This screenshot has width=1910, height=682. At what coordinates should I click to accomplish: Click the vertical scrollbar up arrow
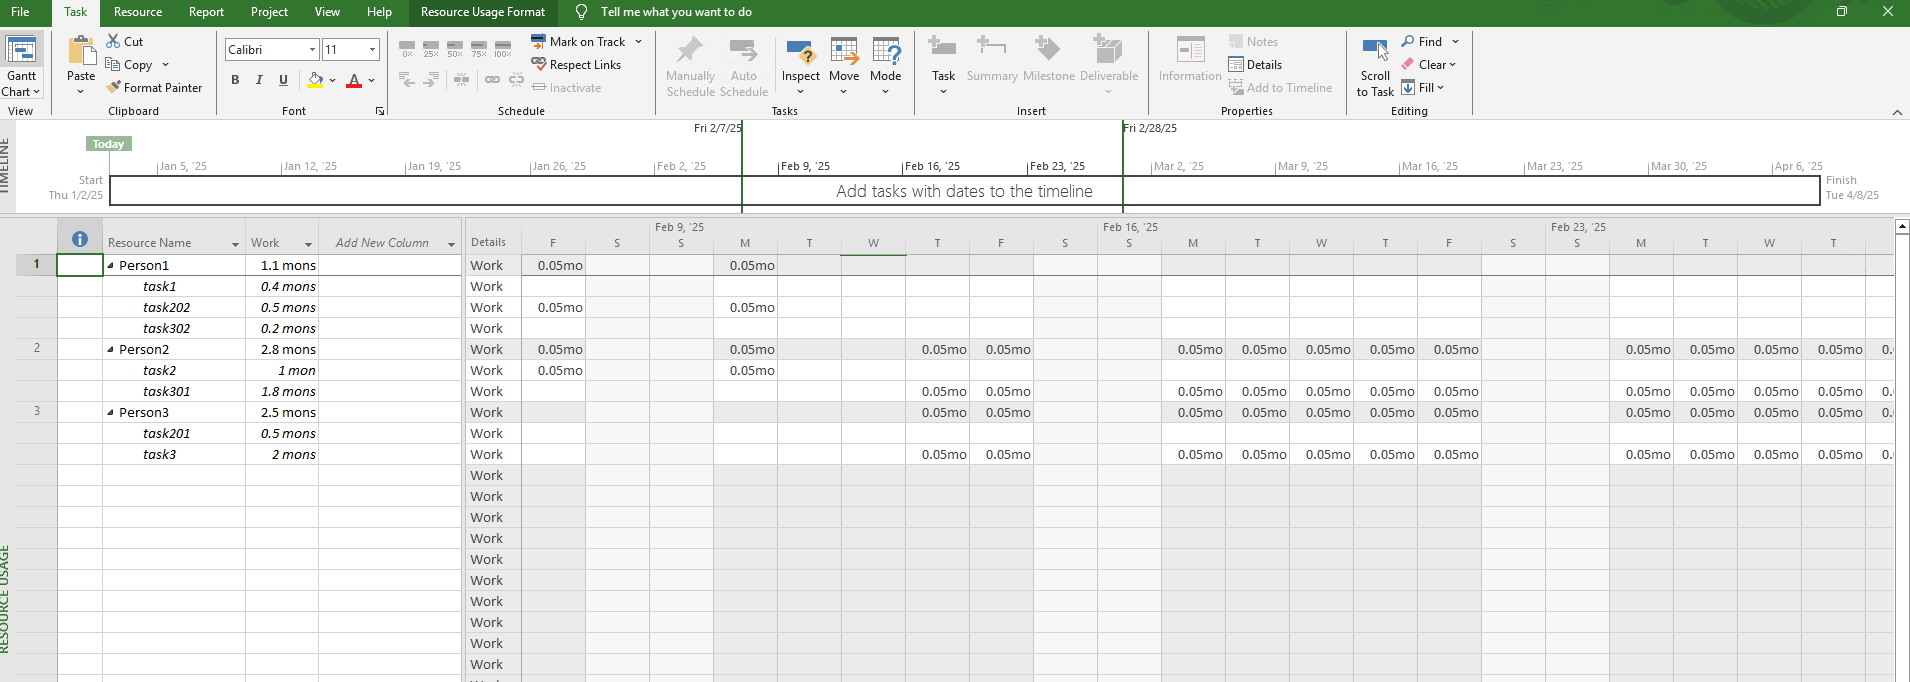click(x=1902, y=227)
